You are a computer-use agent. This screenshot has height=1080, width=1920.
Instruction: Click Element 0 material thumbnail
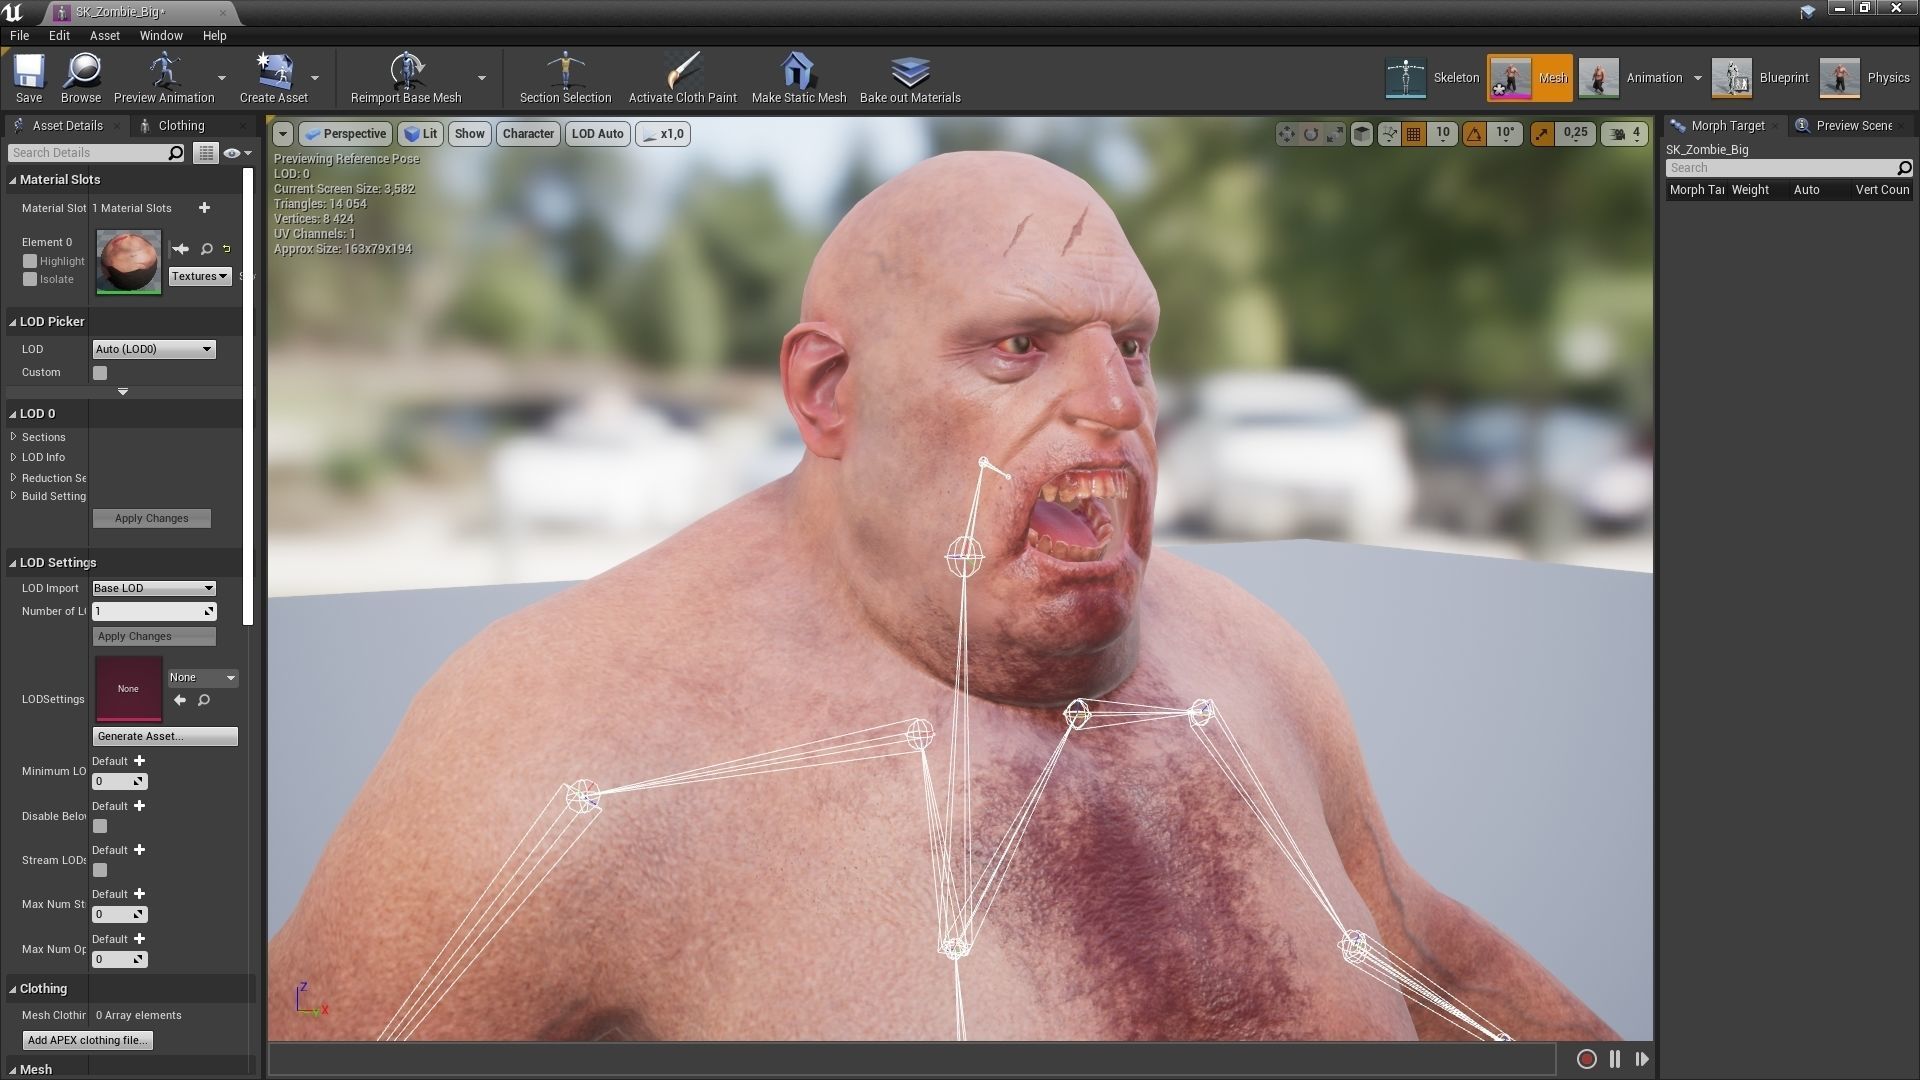click(128, 262)
